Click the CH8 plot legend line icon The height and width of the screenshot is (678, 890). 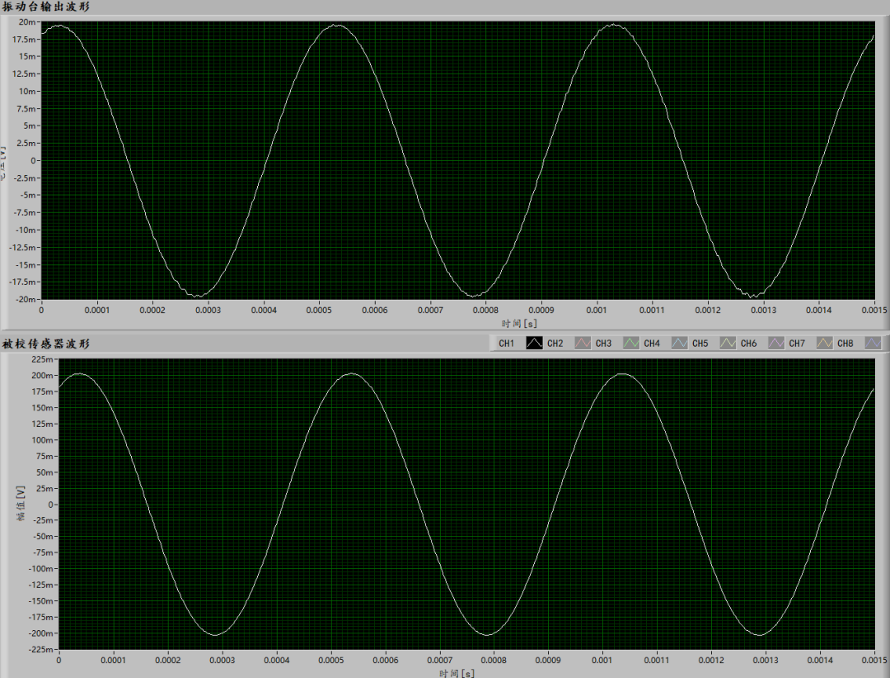tap(872, 344)
